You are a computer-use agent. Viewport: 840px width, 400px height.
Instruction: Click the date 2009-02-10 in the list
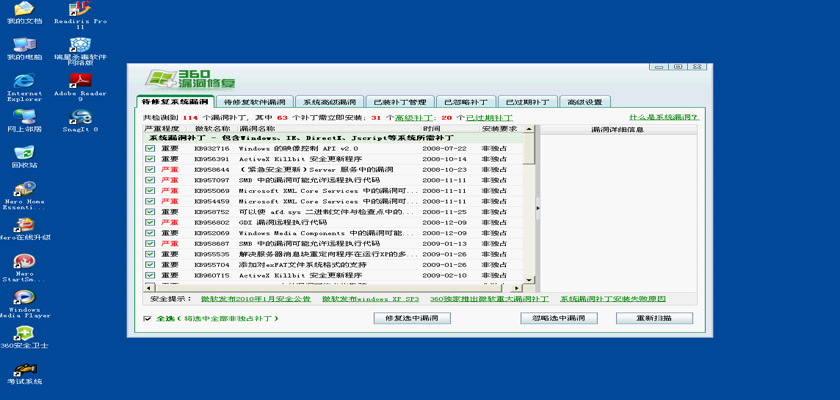444,275
